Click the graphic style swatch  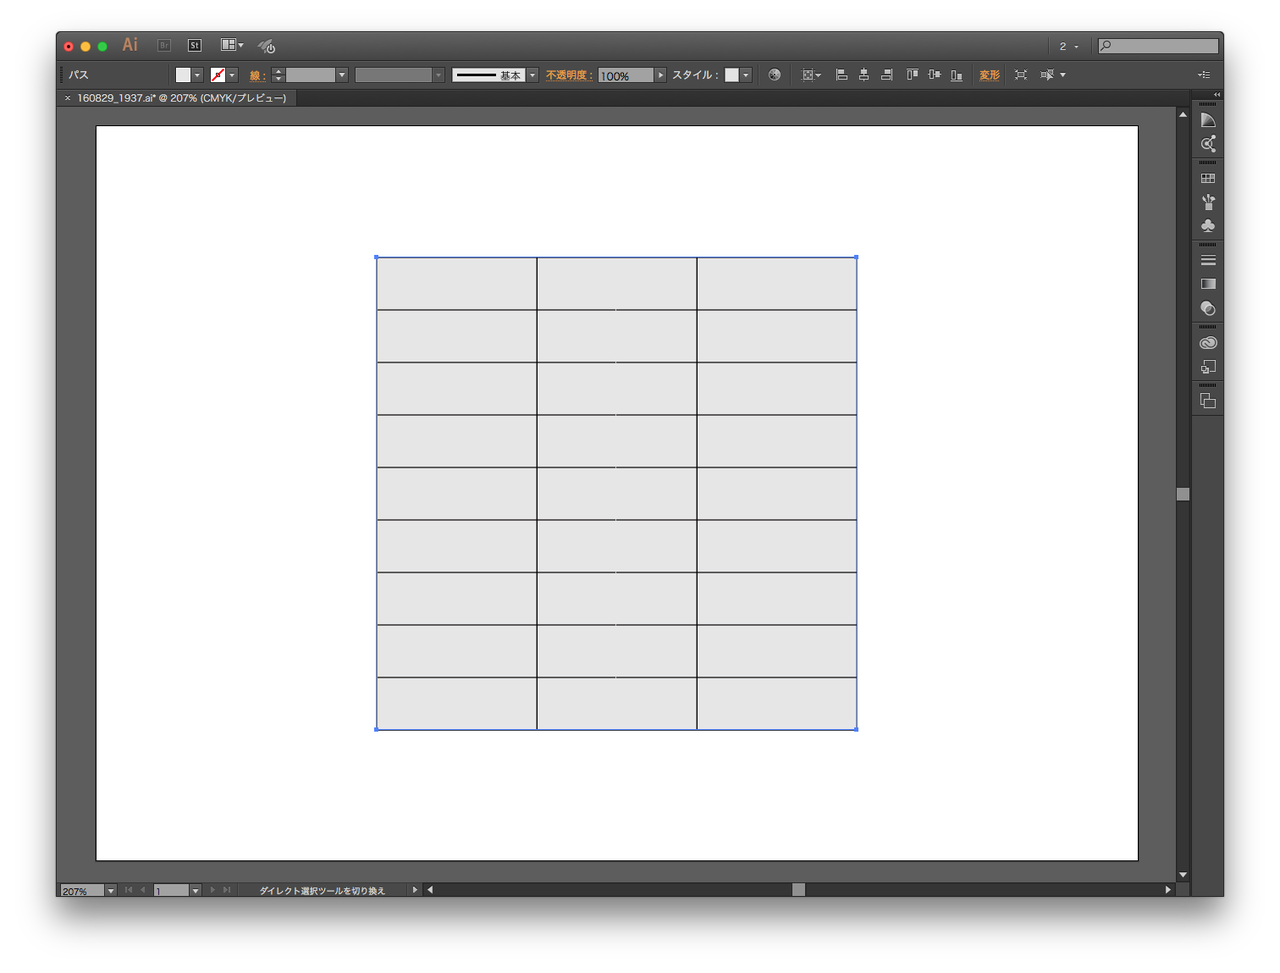(732, 75)
